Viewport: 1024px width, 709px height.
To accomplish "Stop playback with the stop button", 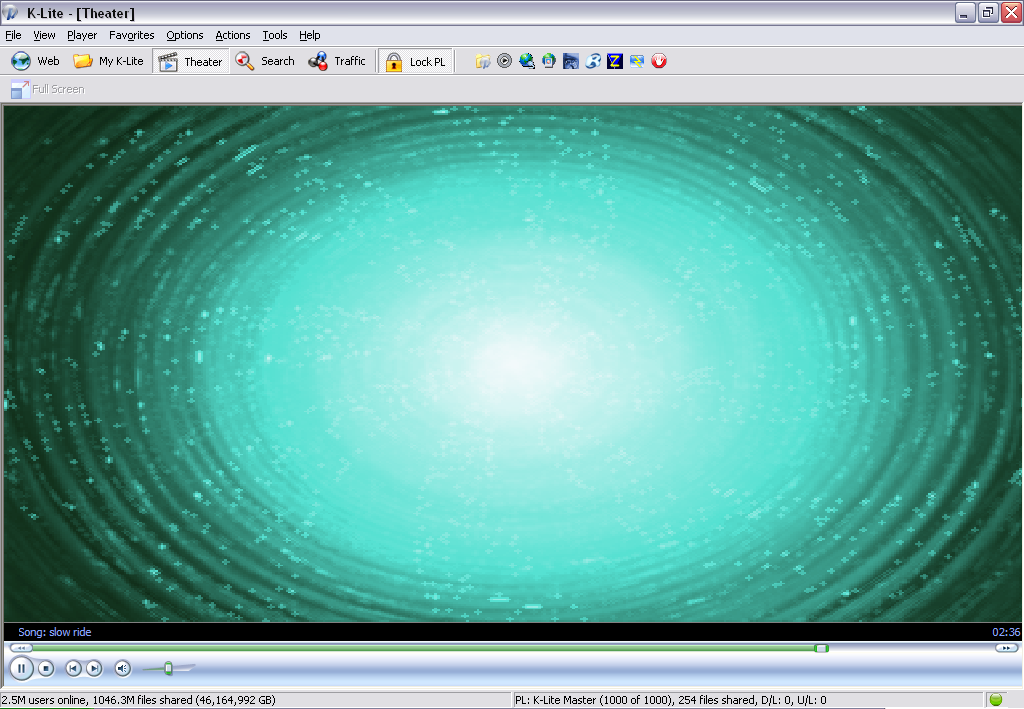I will [x=46, y=668].
